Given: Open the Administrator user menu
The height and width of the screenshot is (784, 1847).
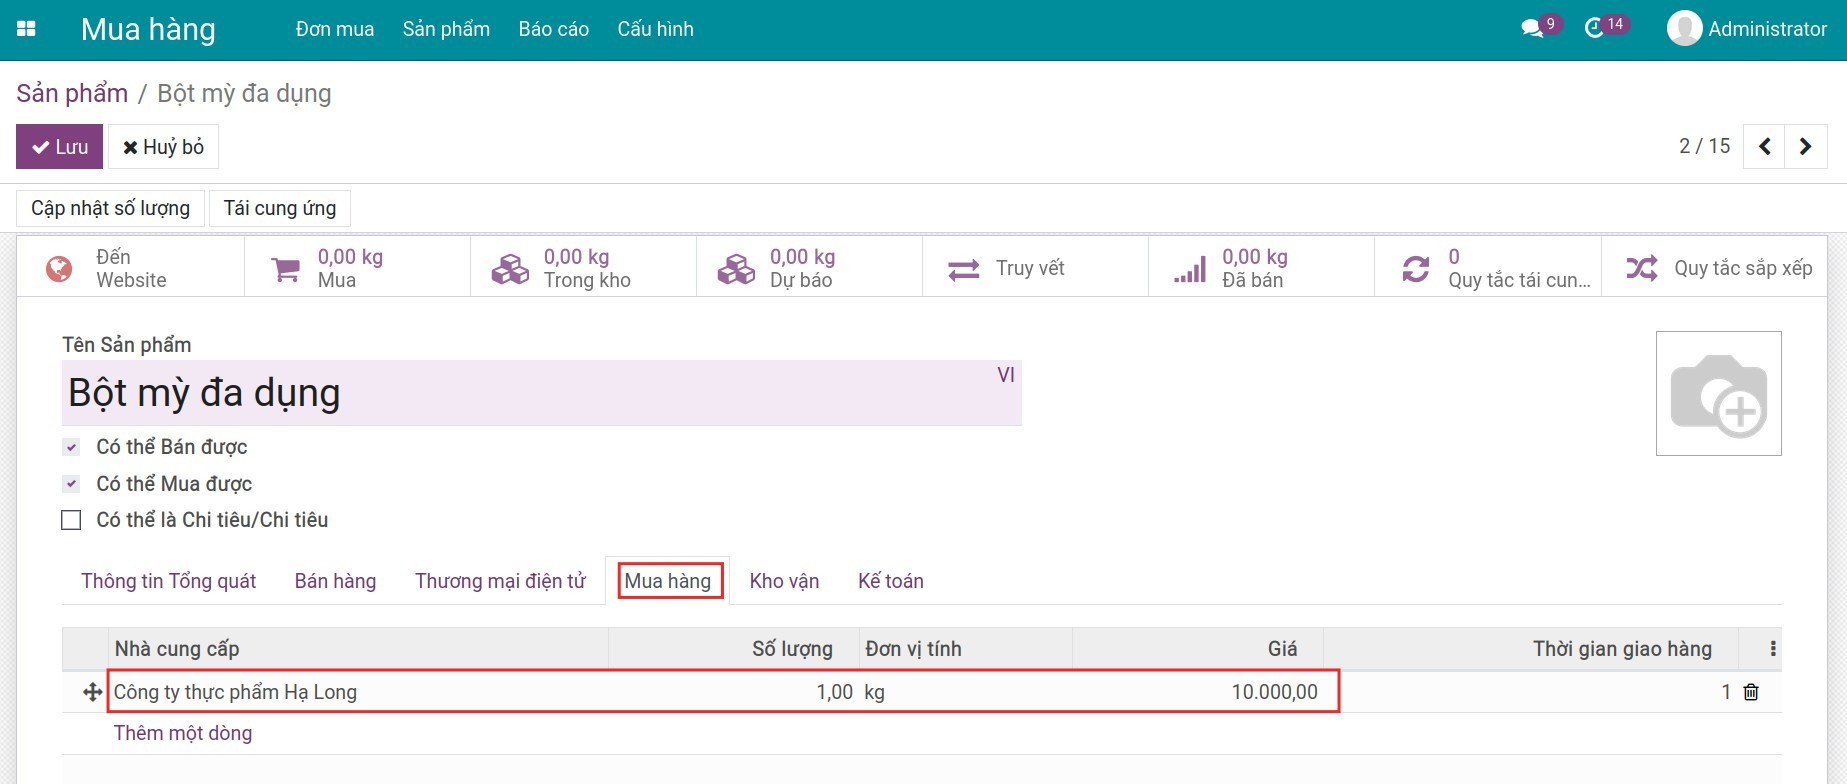Looking at the screenshot, I should (x=1747, y=29).
